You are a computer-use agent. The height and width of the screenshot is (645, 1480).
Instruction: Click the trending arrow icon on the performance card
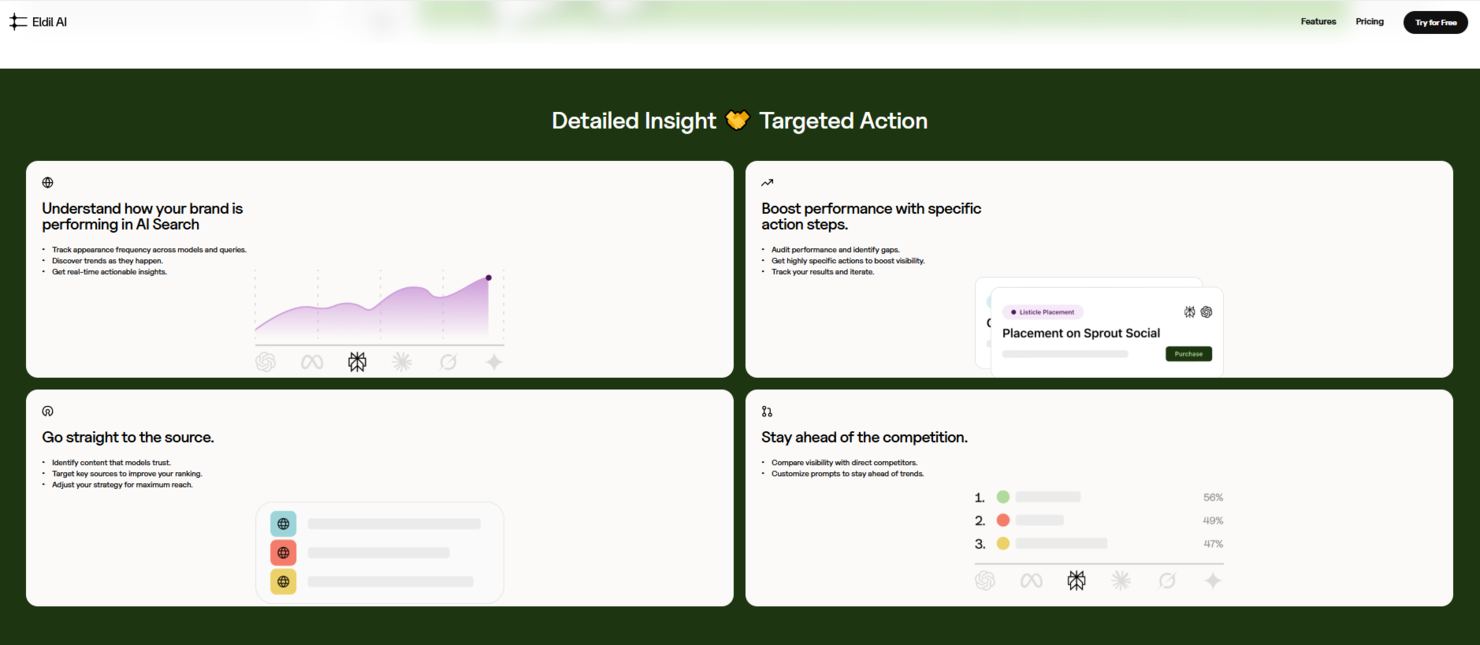(766, 182)
